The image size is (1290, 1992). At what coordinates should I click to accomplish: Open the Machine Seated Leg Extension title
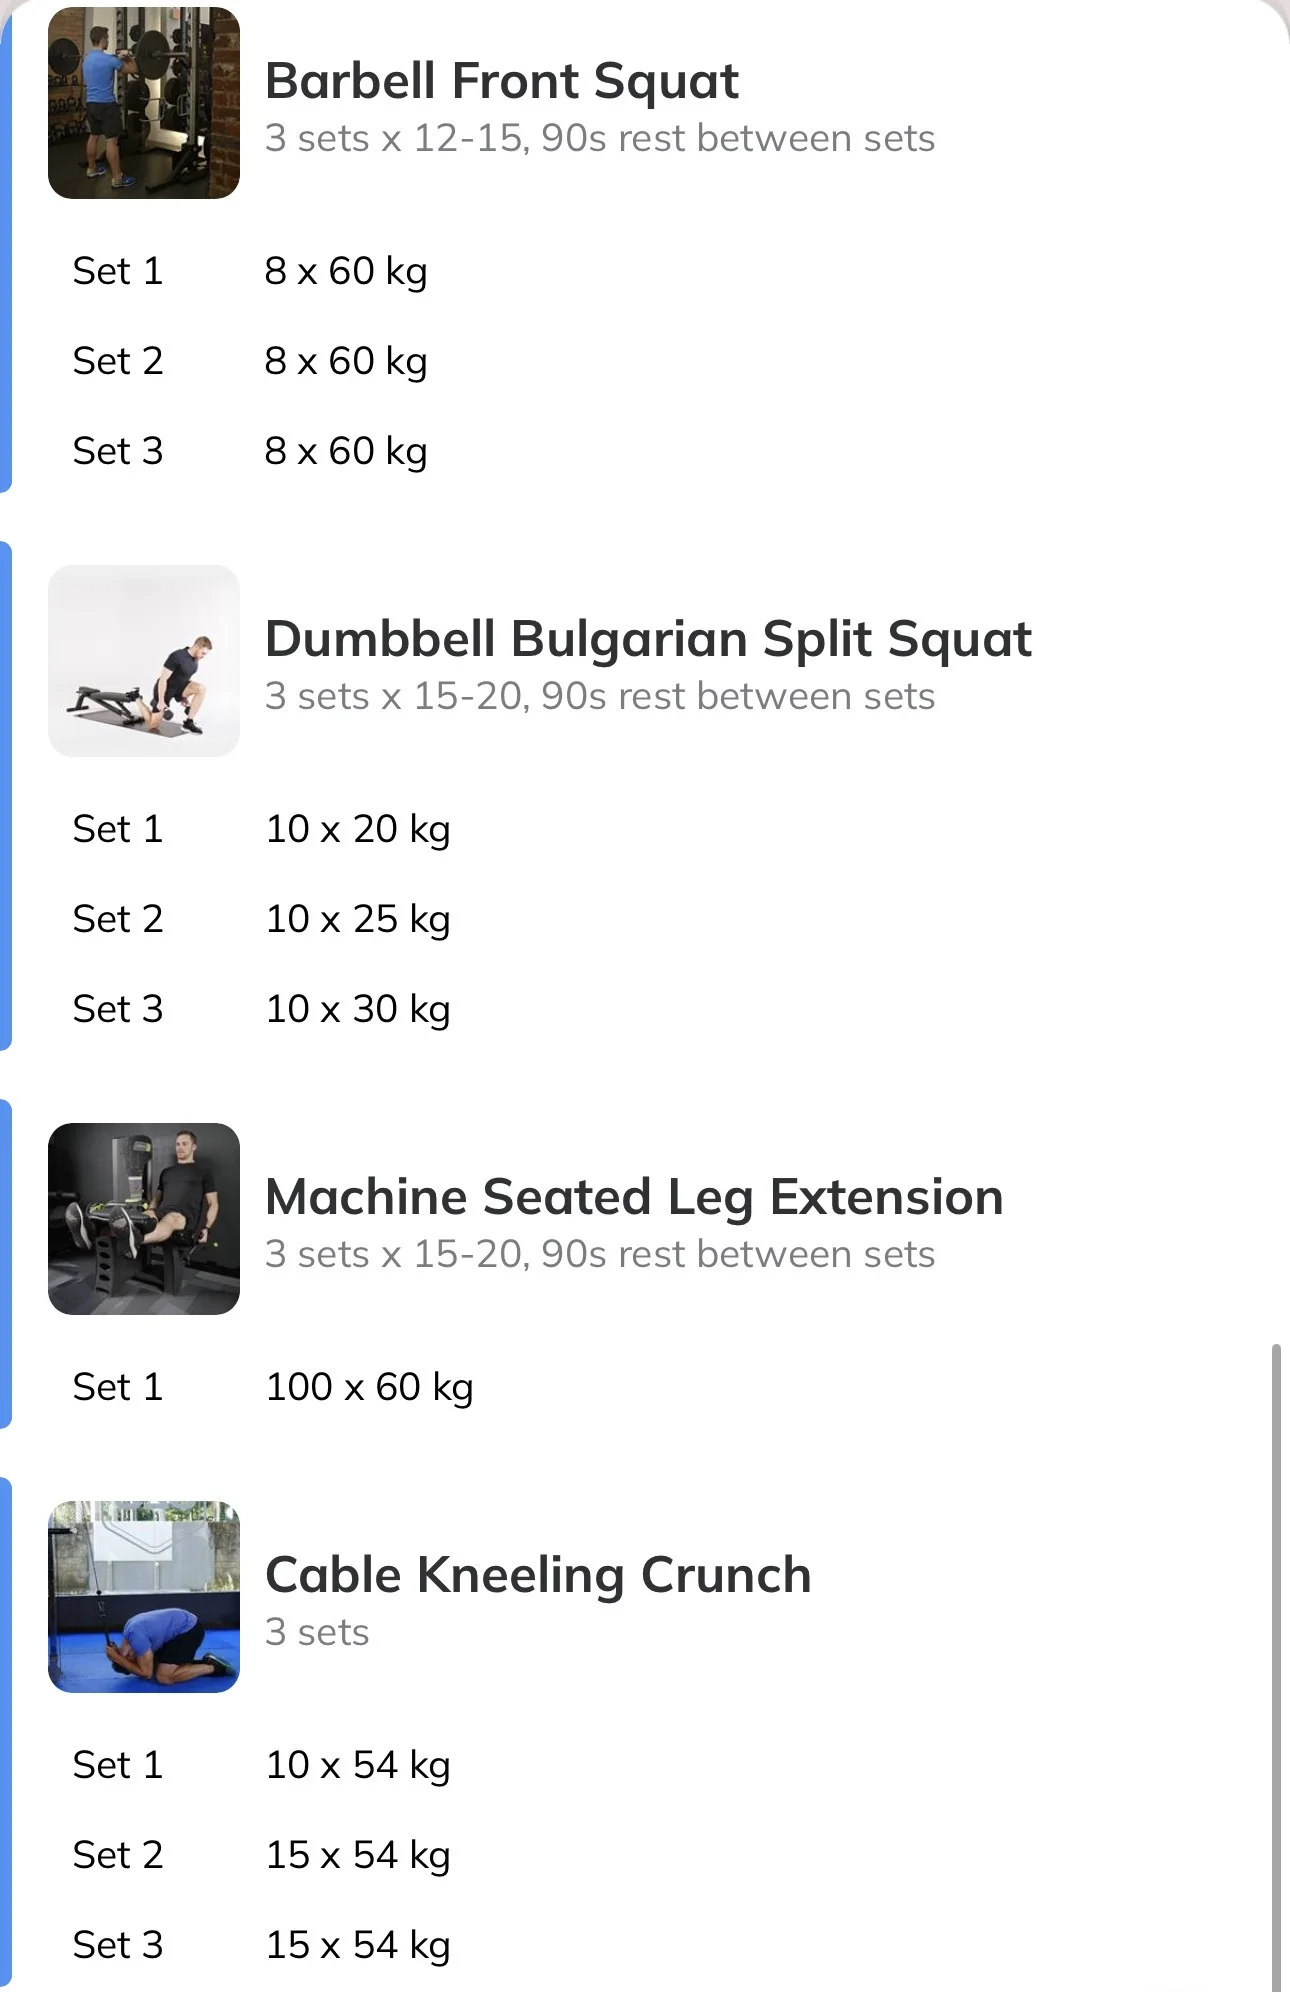tap(634, 1197)
